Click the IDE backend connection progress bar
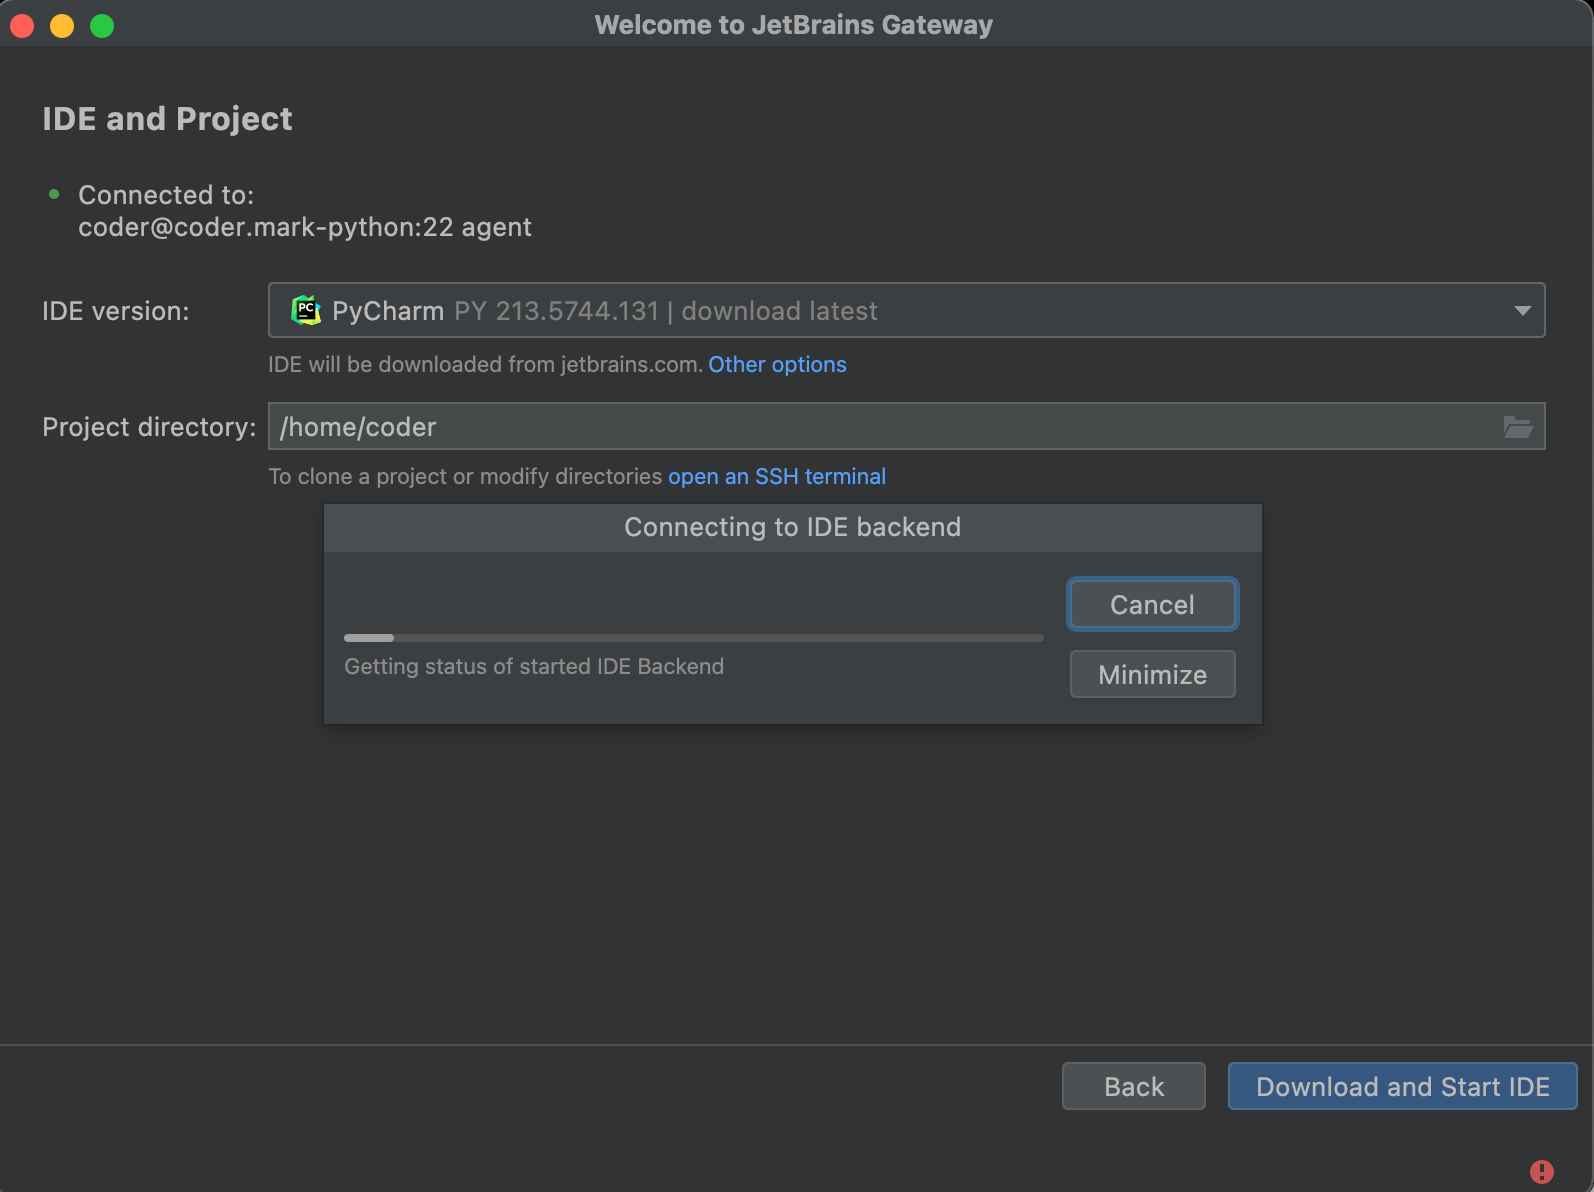 [x=693, y=638]
